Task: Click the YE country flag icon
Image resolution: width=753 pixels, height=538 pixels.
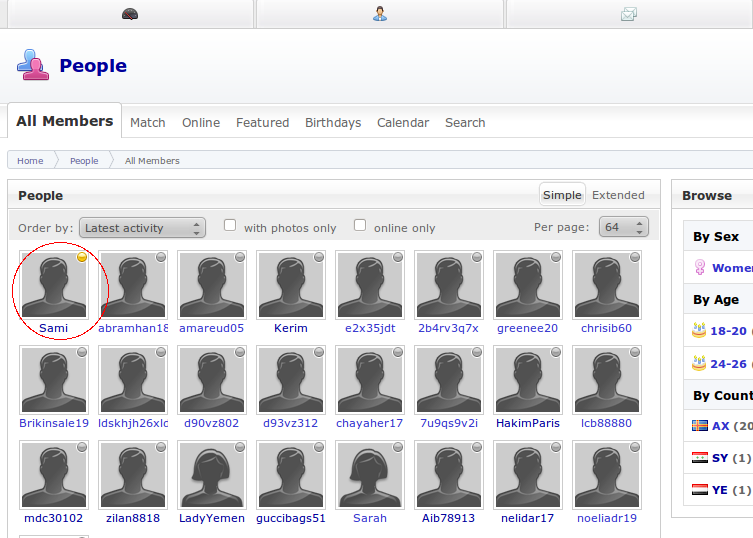Action: pos(700,490)
